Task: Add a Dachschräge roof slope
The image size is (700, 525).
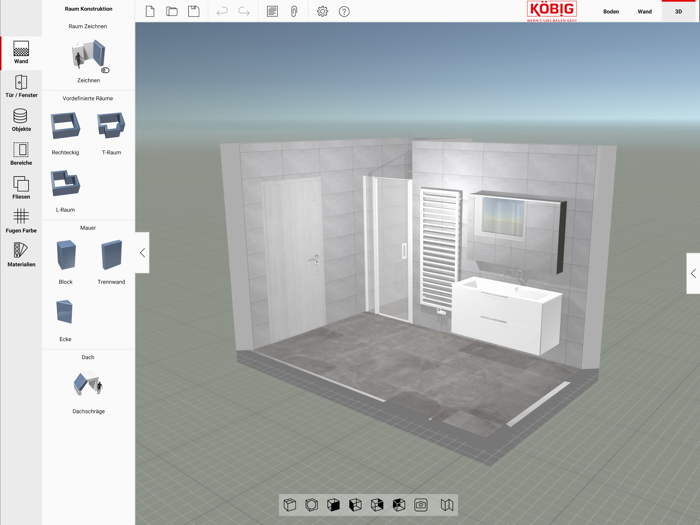Action: pos(88,393)
